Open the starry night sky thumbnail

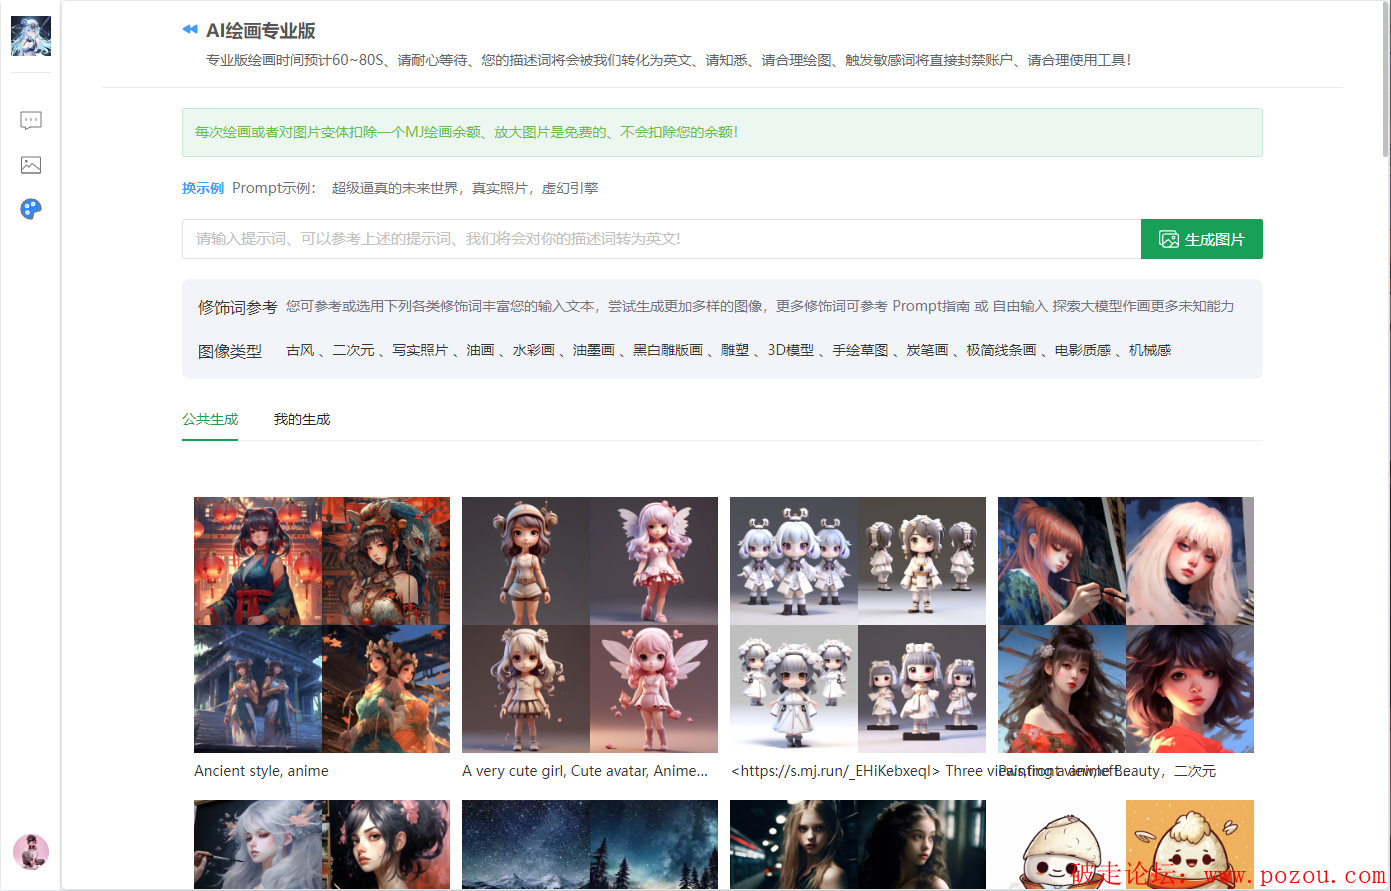pos(590,845)
